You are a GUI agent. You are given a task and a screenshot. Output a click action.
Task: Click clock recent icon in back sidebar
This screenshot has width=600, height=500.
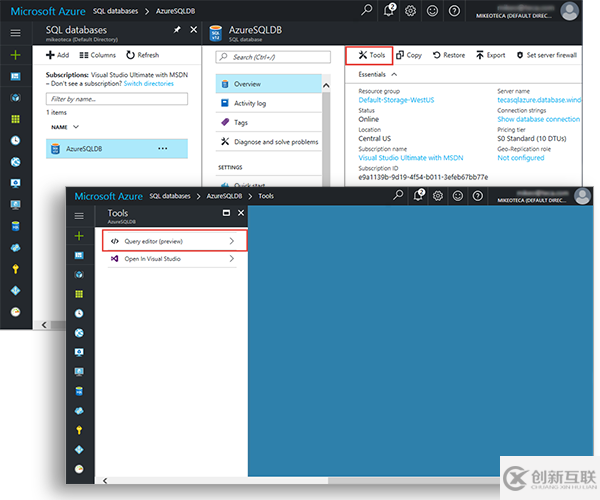(15, 140)
